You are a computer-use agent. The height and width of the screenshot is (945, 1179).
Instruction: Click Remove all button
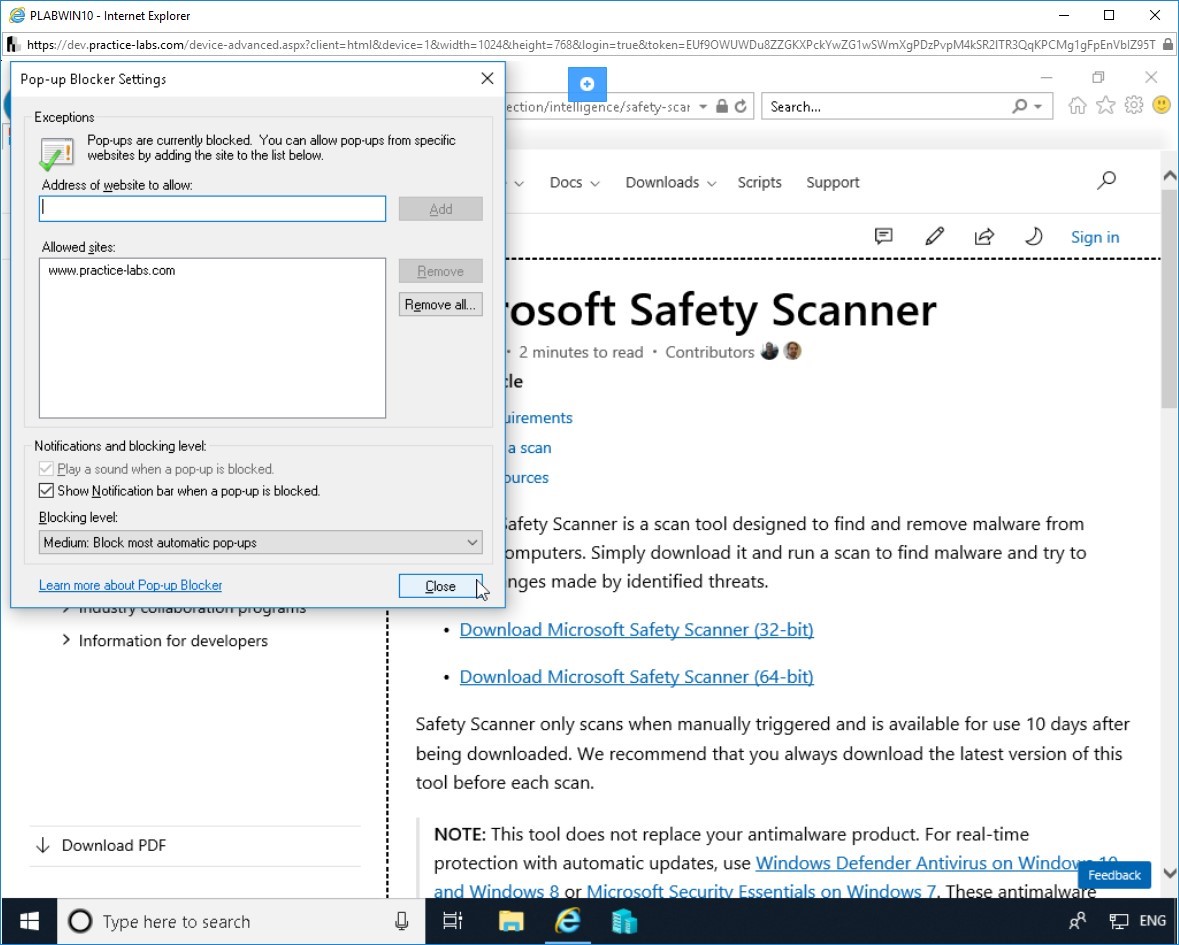click(x=441, y=304)
